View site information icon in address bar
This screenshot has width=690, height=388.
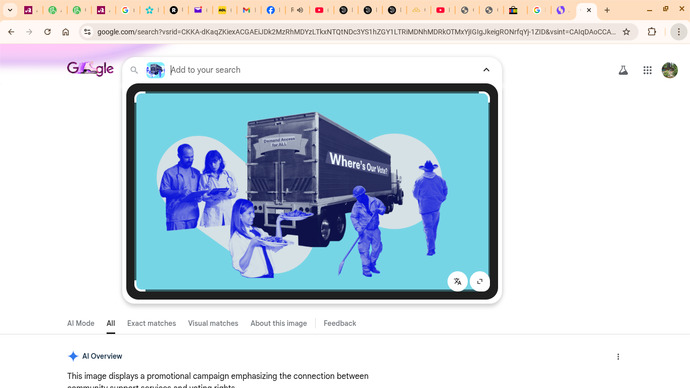tap(87, 32)
